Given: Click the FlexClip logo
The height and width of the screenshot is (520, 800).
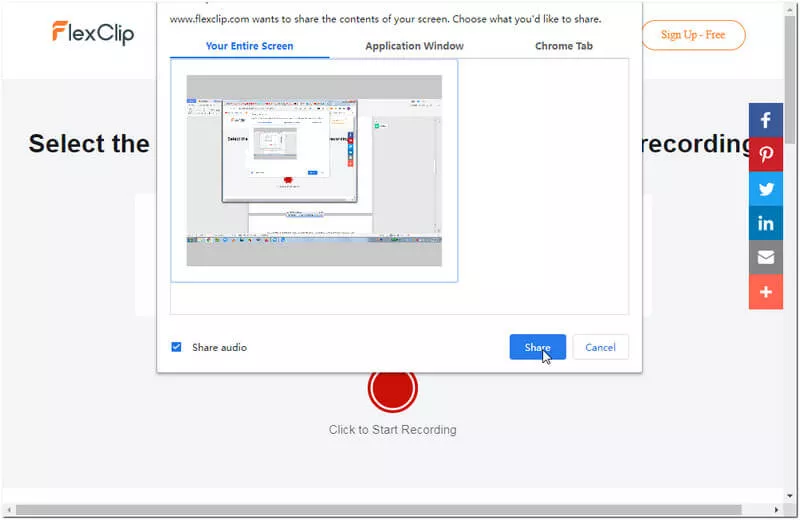Looking at the screenshot, I should [93, 33].
